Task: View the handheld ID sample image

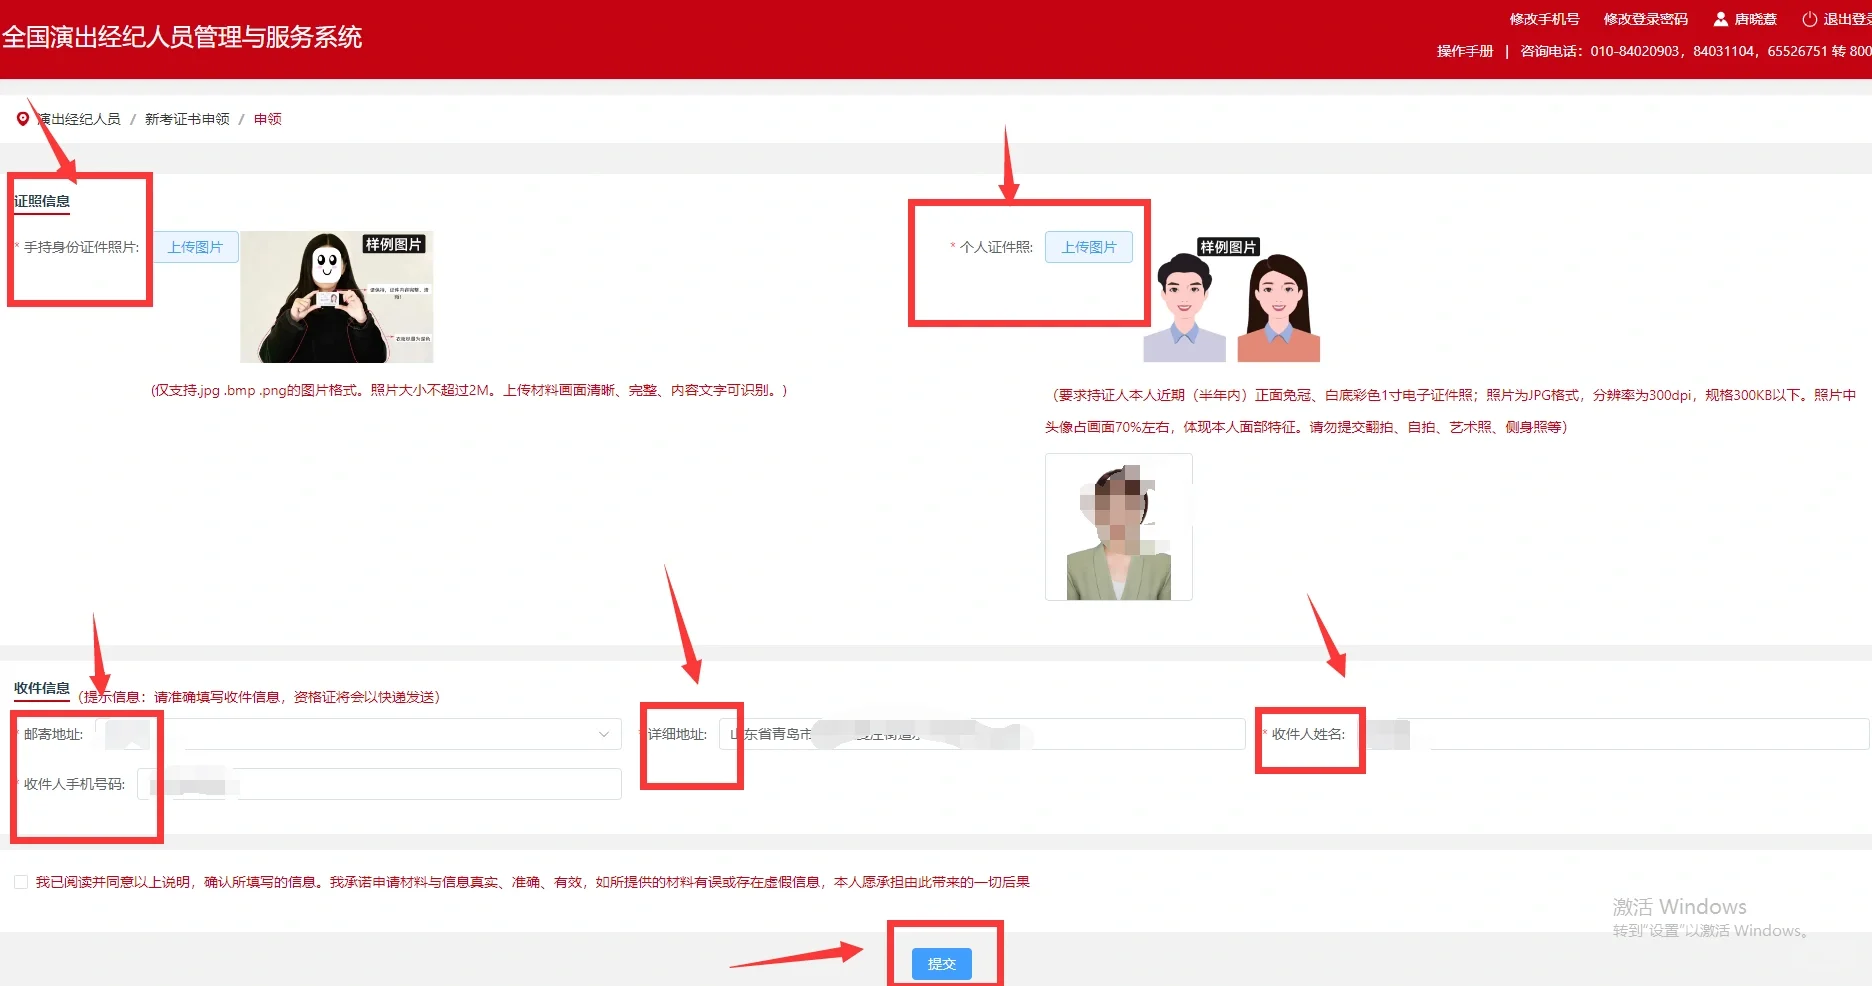Action: 337,297
